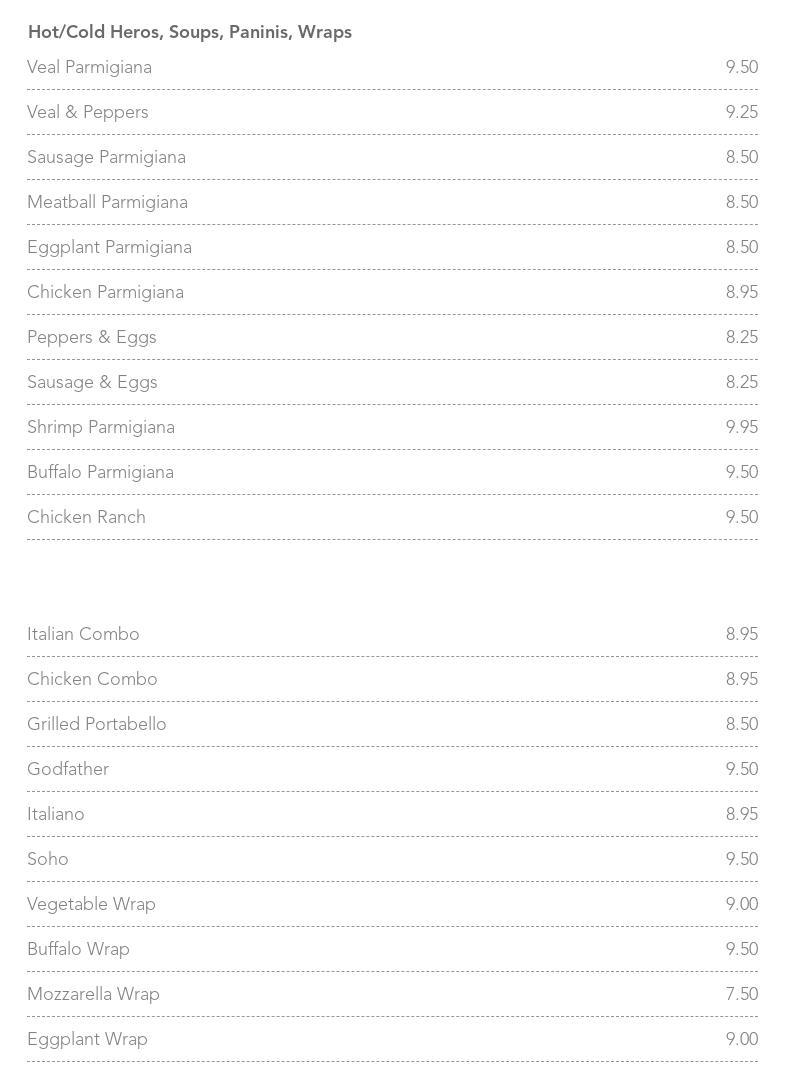Select the Shrimp Parmigiana item
Screen dimensions: 785x1088
tap(100, 427)
